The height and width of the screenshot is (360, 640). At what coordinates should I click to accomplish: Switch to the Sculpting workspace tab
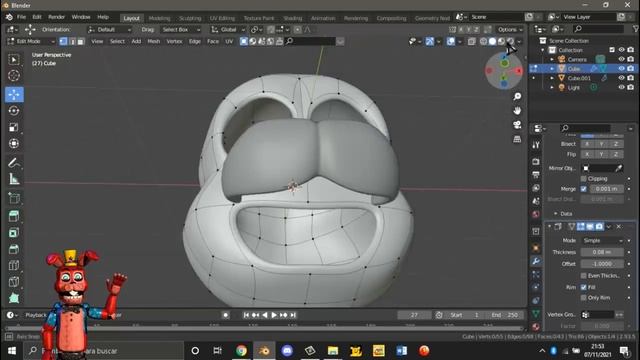[190, 18]
